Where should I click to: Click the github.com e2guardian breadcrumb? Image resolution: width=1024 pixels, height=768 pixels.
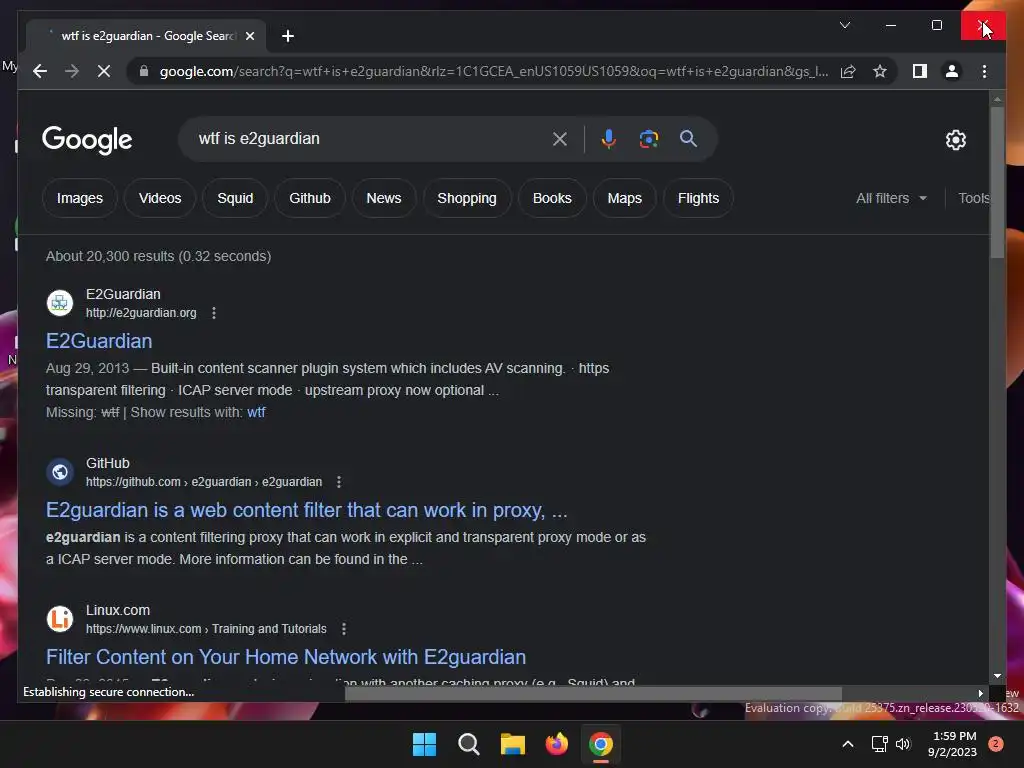204,482
